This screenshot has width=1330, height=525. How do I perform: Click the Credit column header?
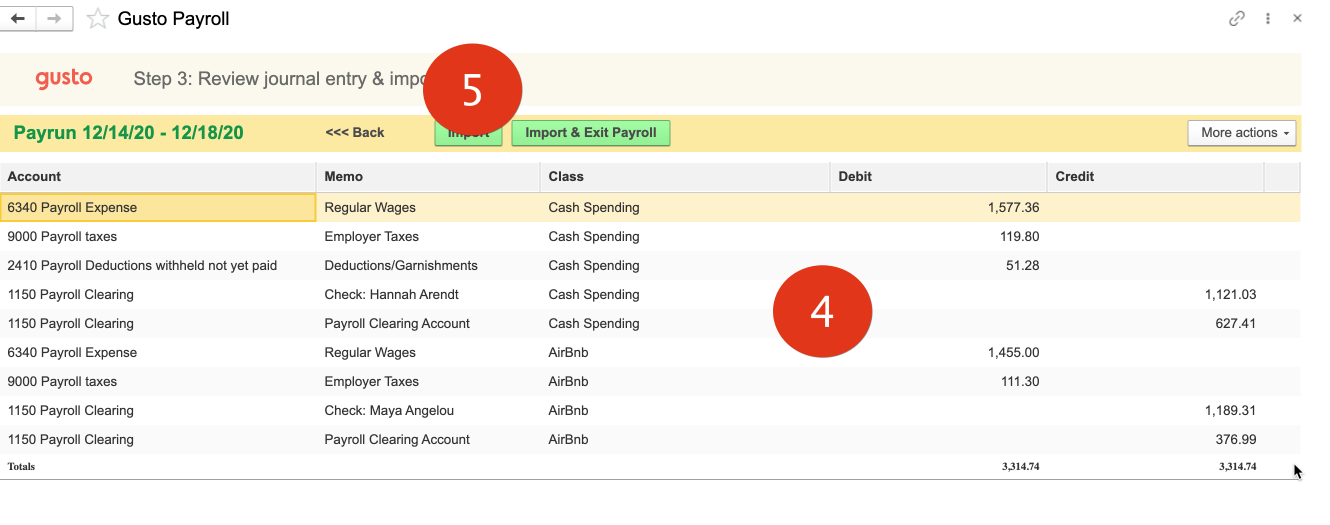tap(1156, 176)
